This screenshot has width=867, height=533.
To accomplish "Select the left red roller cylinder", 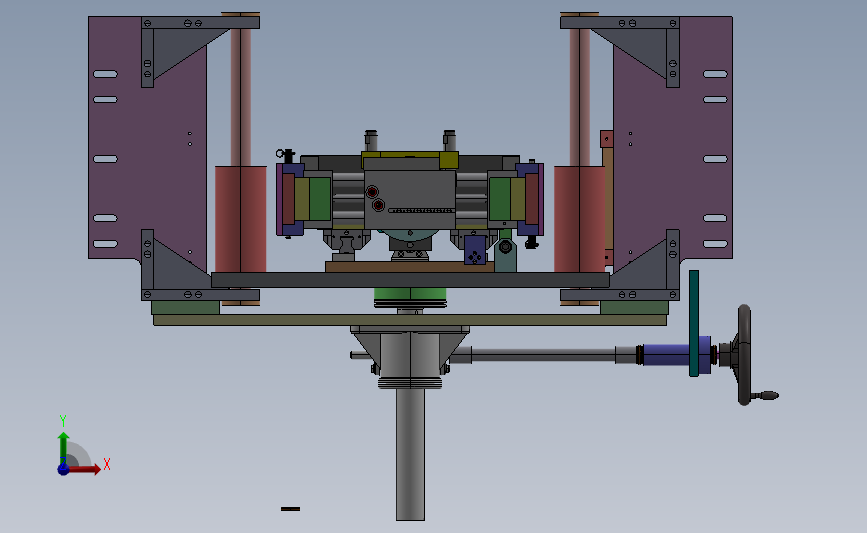I will (x=241, y=219).
